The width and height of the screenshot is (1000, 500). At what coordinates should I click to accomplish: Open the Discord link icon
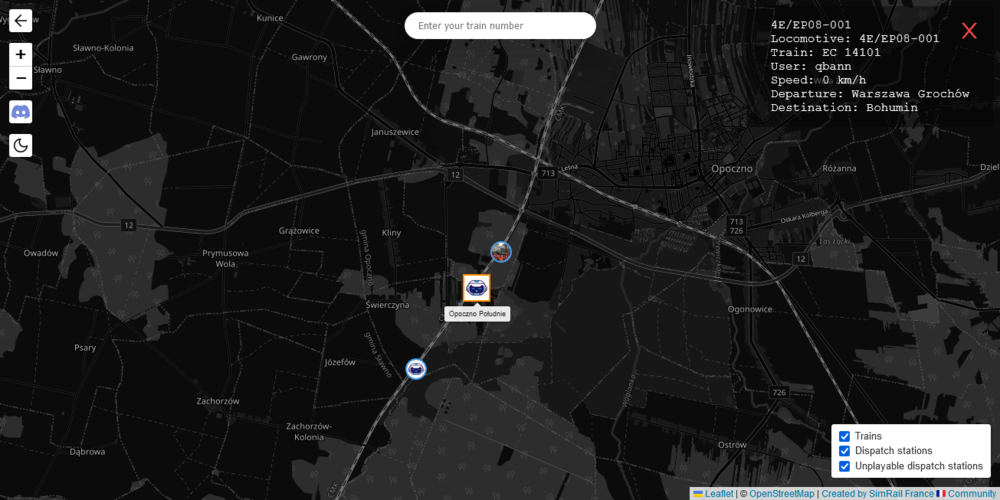tap(20, 112)
